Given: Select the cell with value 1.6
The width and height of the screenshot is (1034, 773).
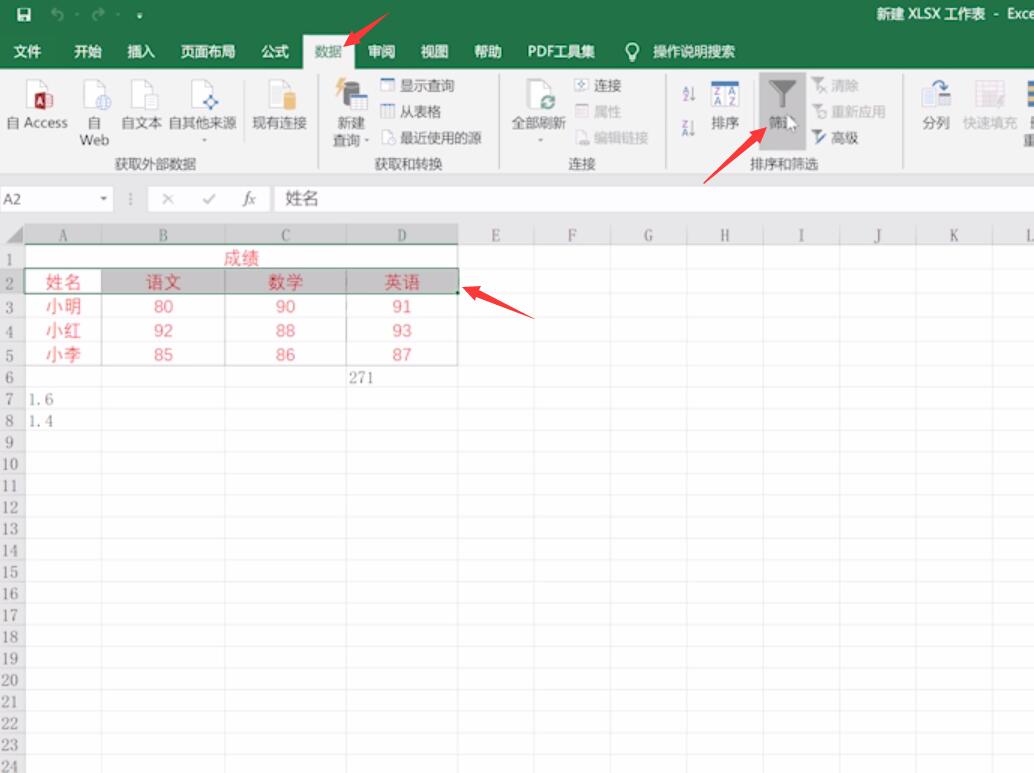Looking at the screenshot, I should 63,399.
